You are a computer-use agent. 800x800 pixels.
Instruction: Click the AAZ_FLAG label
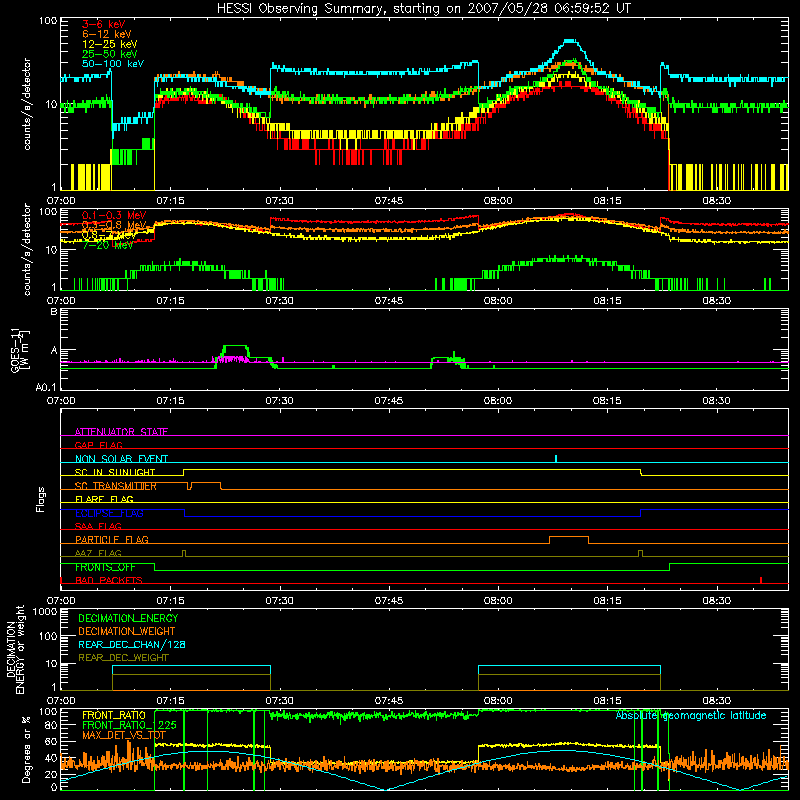coord(98,553)
